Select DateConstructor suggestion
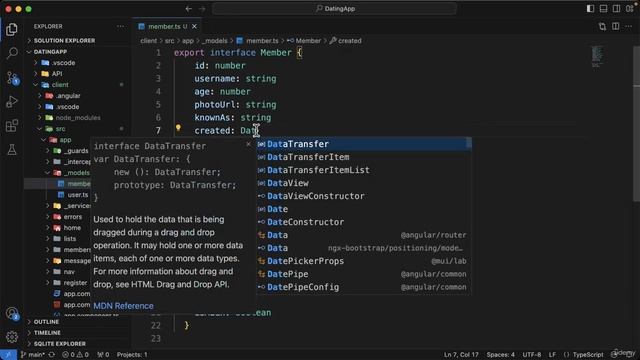The image size is (640, 360). (363, 222)
